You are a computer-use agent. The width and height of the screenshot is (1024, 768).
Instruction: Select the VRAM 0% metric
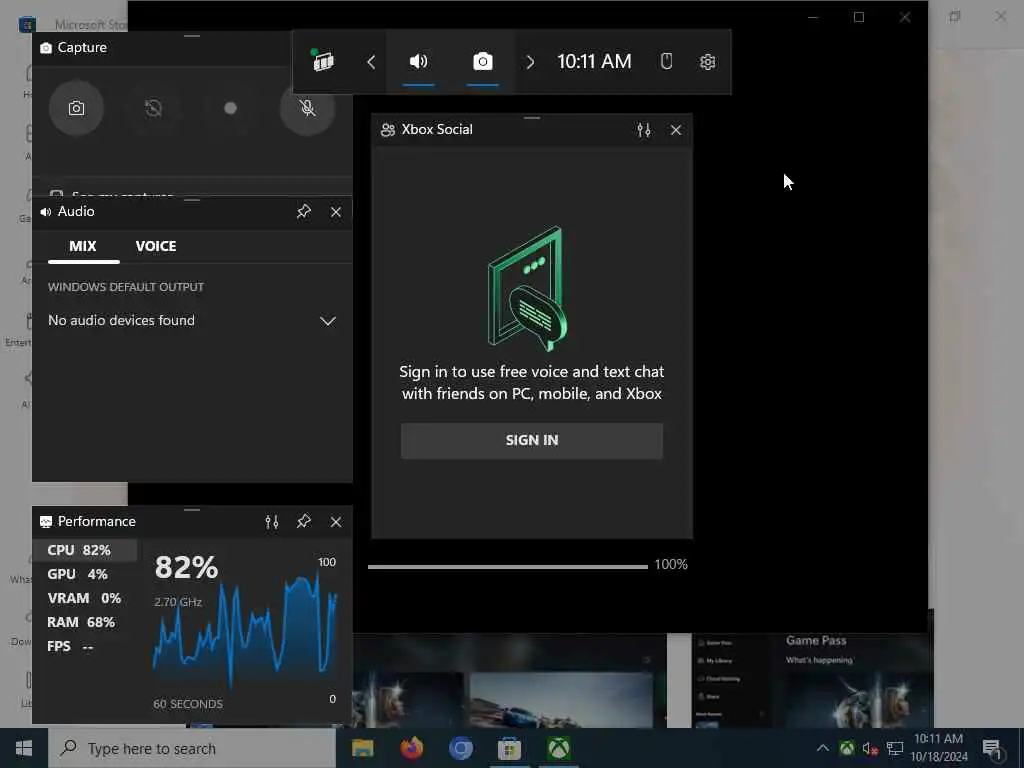coord(85,598)
